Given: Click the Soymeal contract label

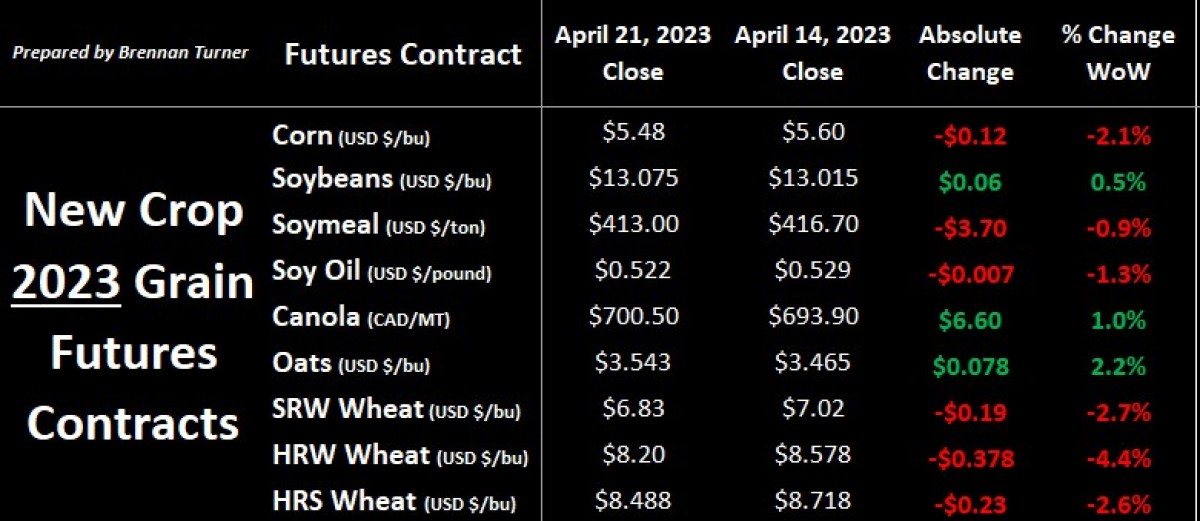Looking at the screenshot, I should pyautogui.click(x=378, y=225).
